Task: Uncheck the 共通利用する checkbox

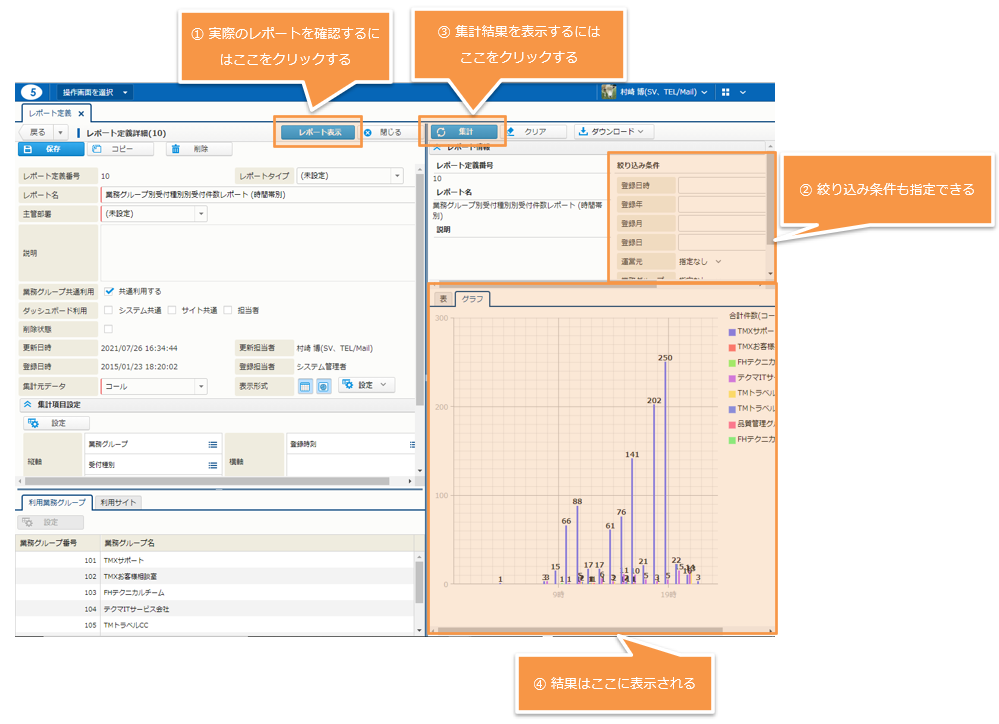Action: pyautogui.click(x=109, y=292)
